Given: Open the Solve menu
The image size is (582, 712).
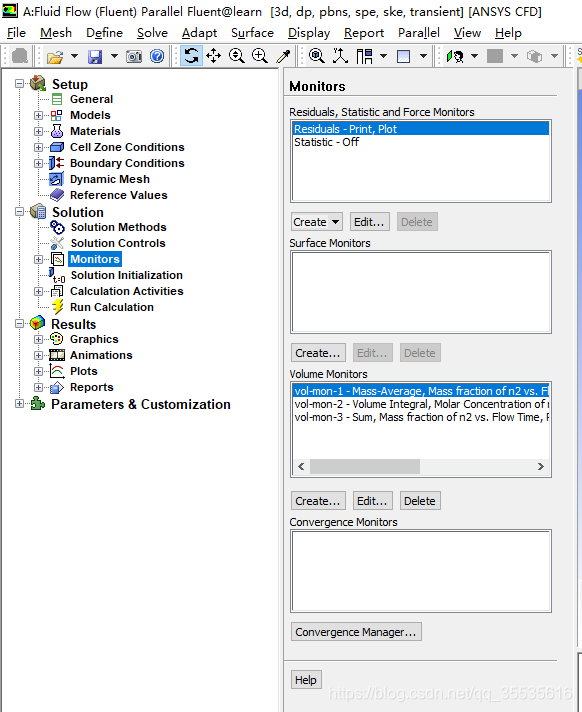Looking at the screenshot, I should [152, 33].
